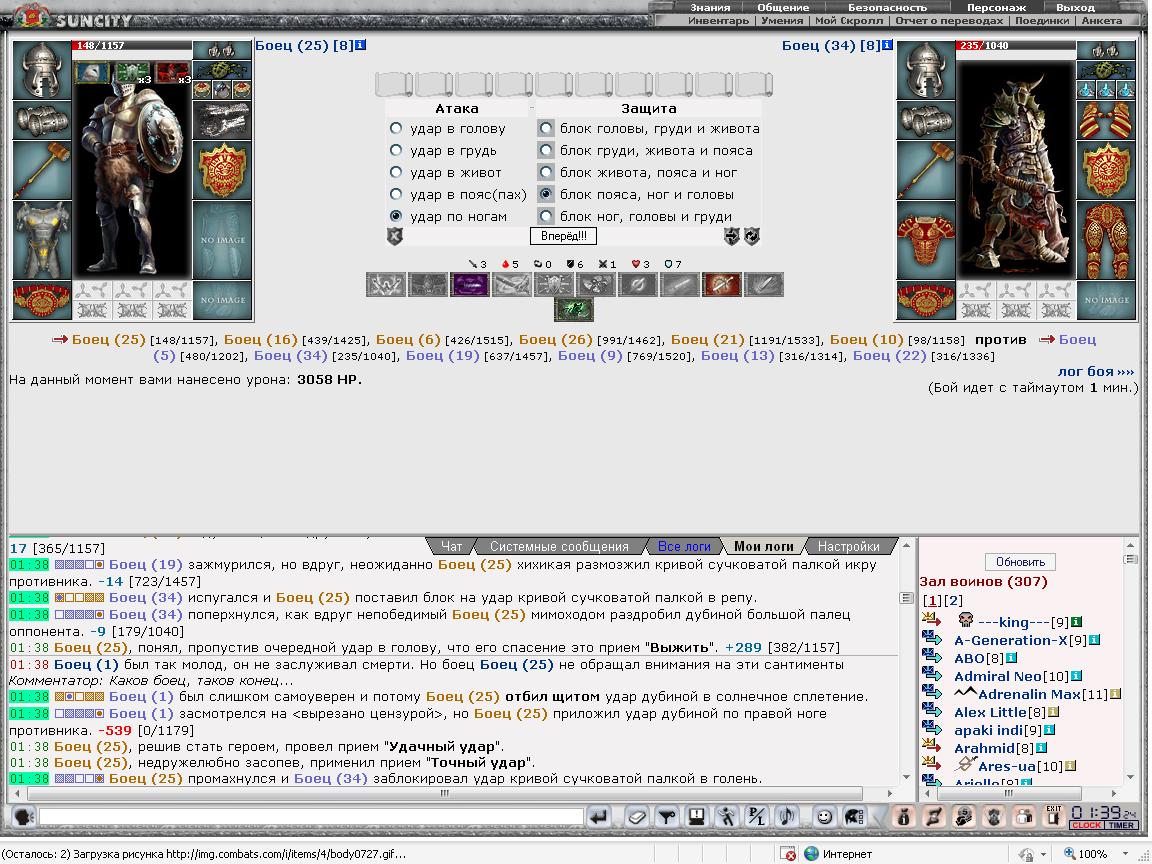The image size is (1152, 864).
Task: Click the skull icon beside ---king---
Action: [x=965, y=621]
